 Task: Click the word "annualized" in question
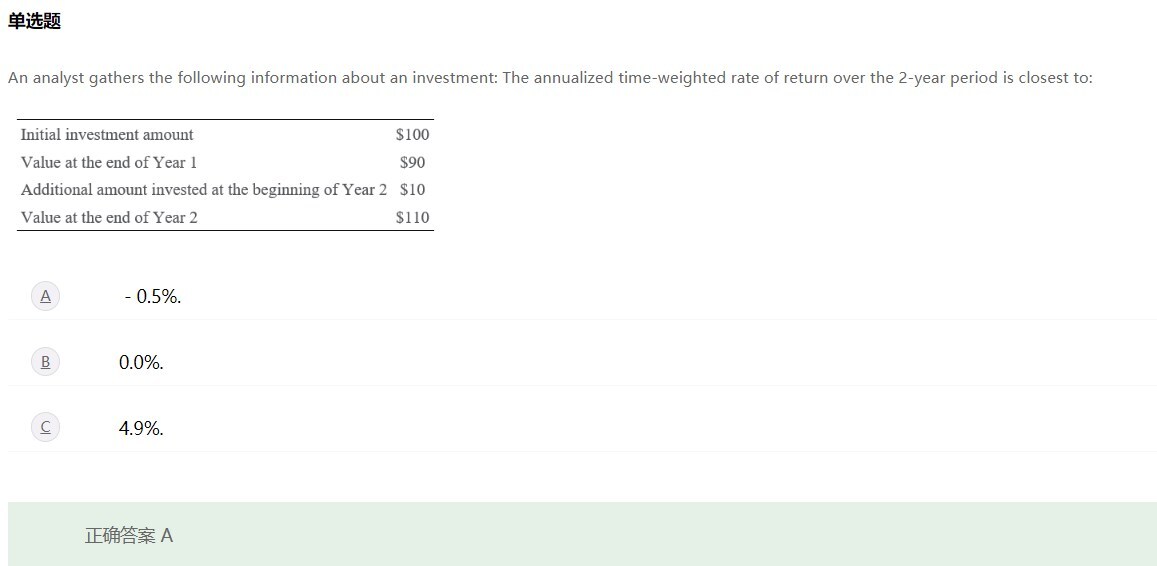click(573, 78)
